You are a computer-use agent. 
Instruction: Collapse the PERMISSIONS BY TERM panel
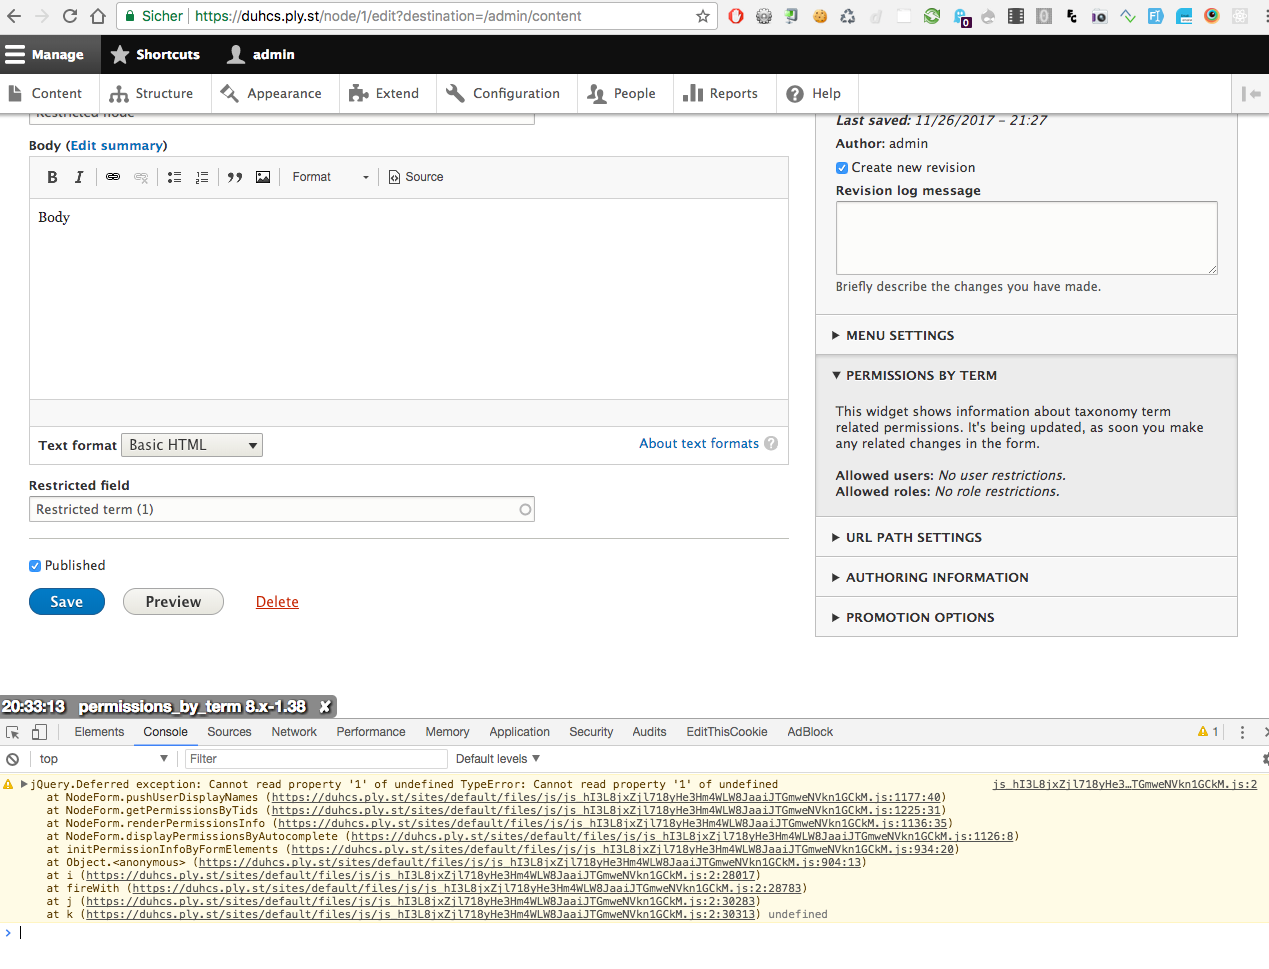pyautogui.click(x=921, y=375)
